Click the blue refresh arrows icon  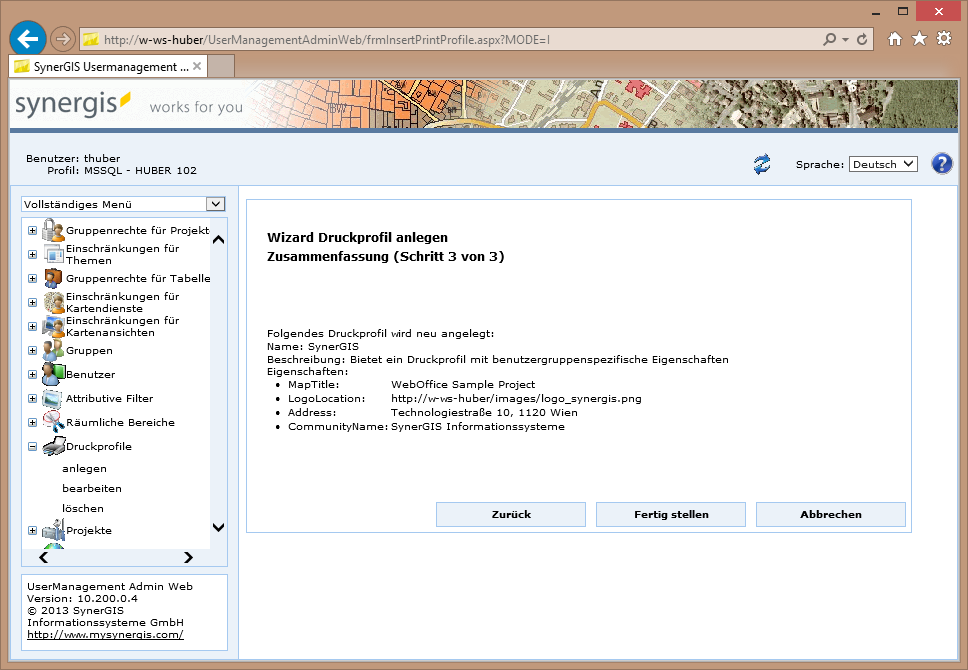coord(762,165)
